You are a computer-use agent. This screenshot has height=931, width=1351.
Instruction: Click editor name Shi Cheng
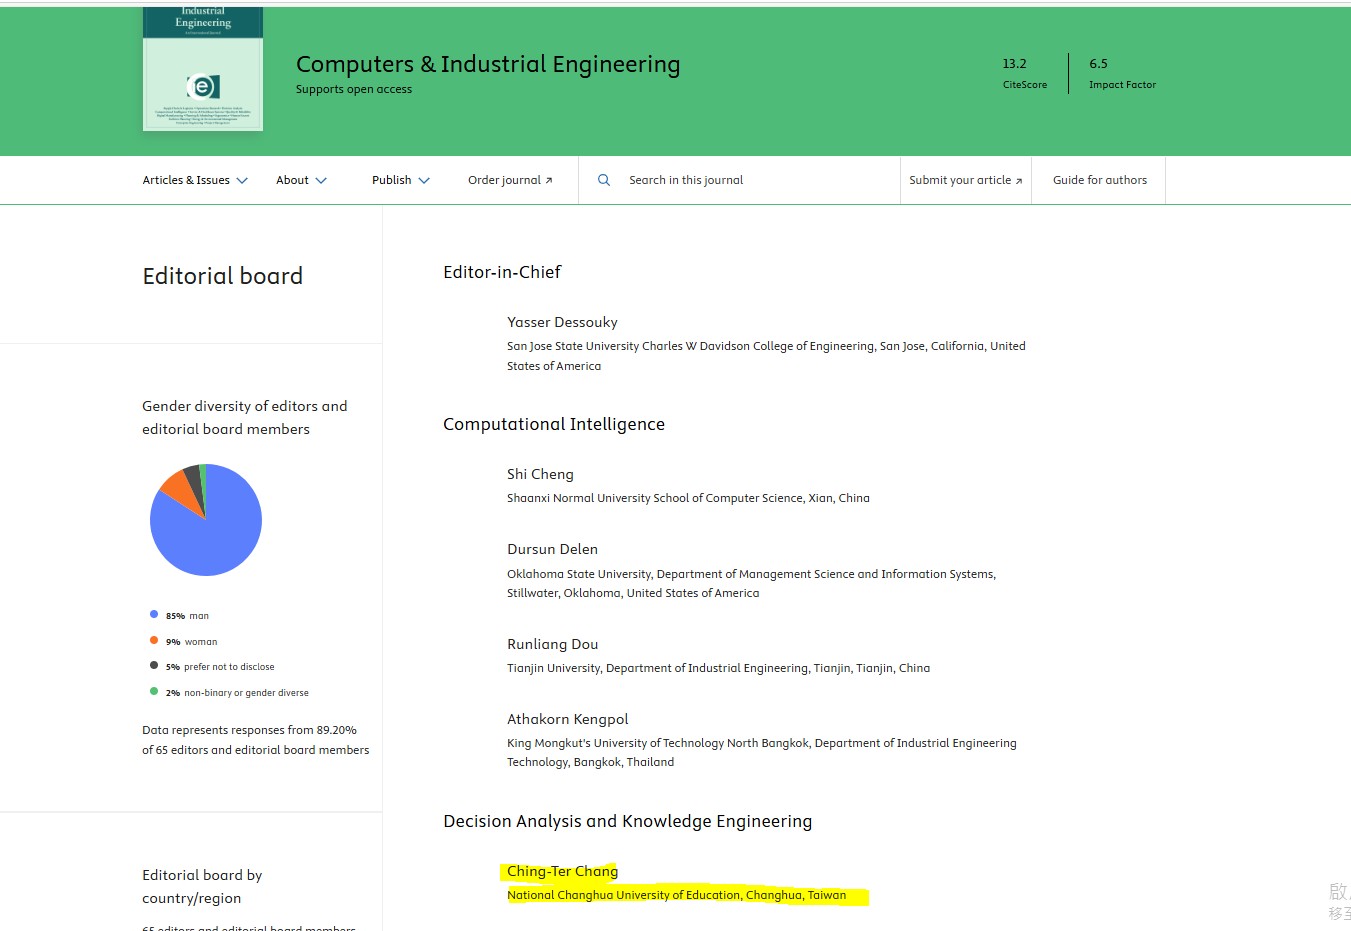[x=540, y=474]
